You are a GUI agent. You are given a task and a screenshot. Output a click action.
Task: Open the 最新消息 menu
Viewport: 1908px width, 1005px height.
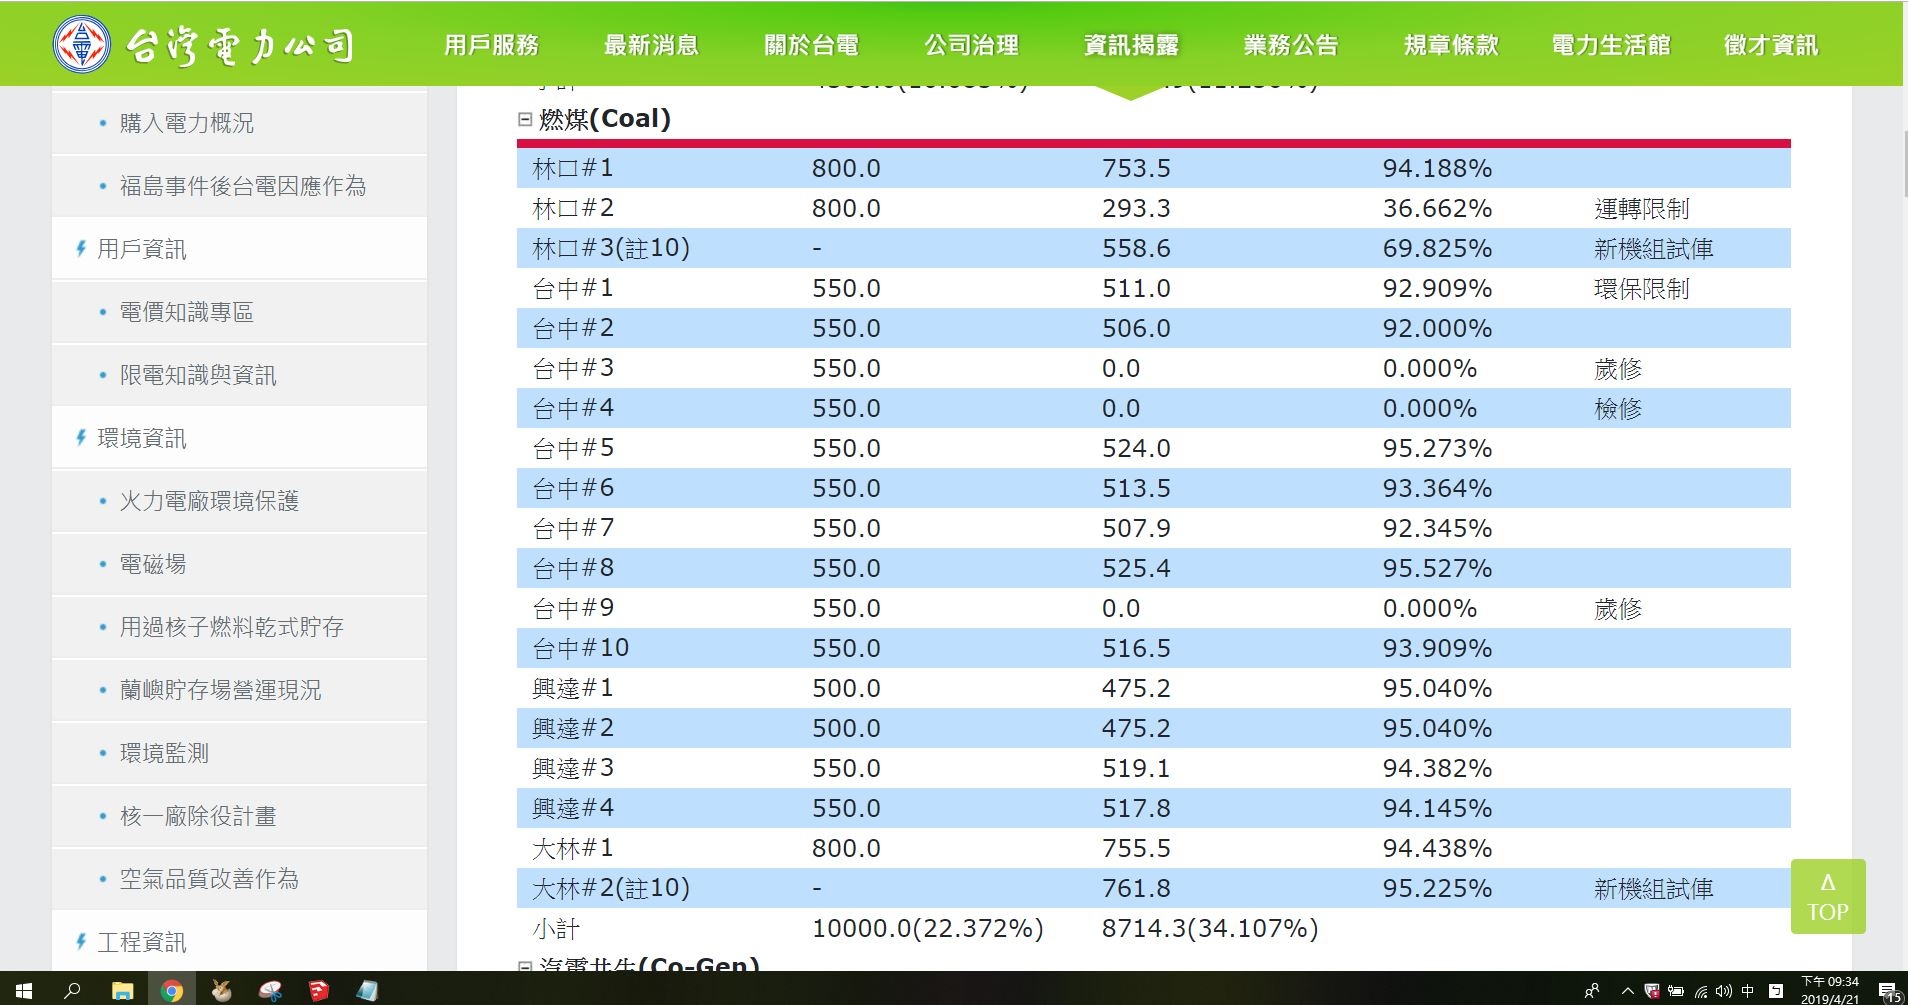pyautogui.click(x=651, y=45)
